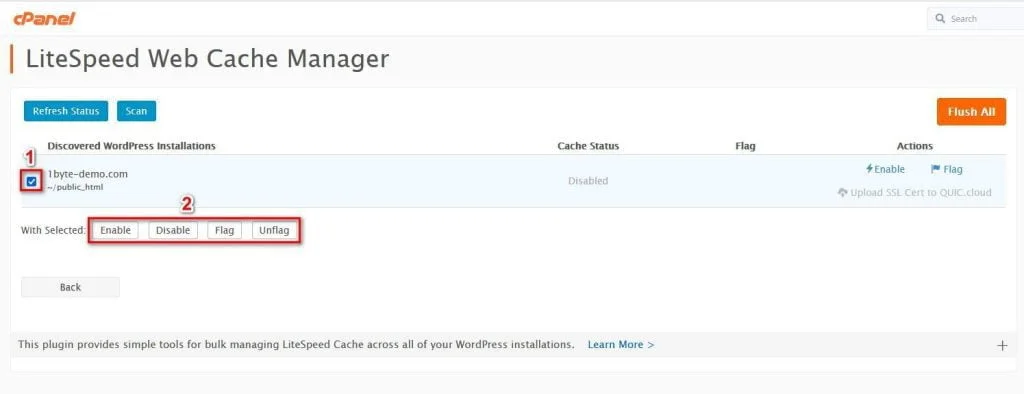Expand the plugin info with plus icon

pyautogui.click(x=1003, y=346)
